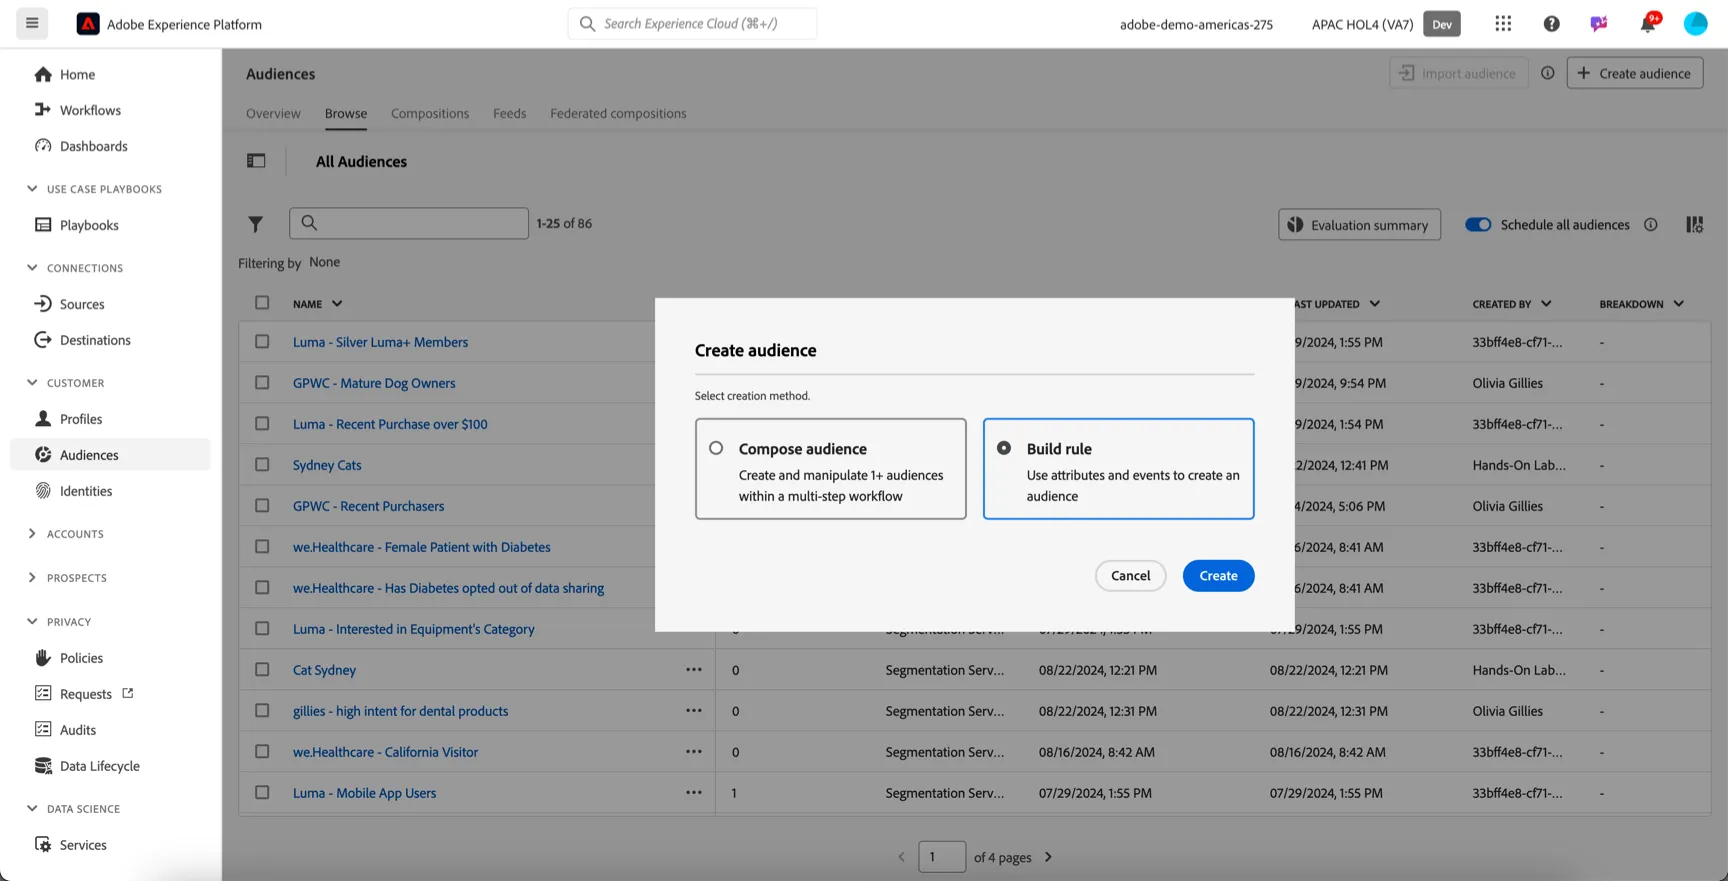
Task: Click info icon beside Schedule all audiences
Action: pos(1651,225)
